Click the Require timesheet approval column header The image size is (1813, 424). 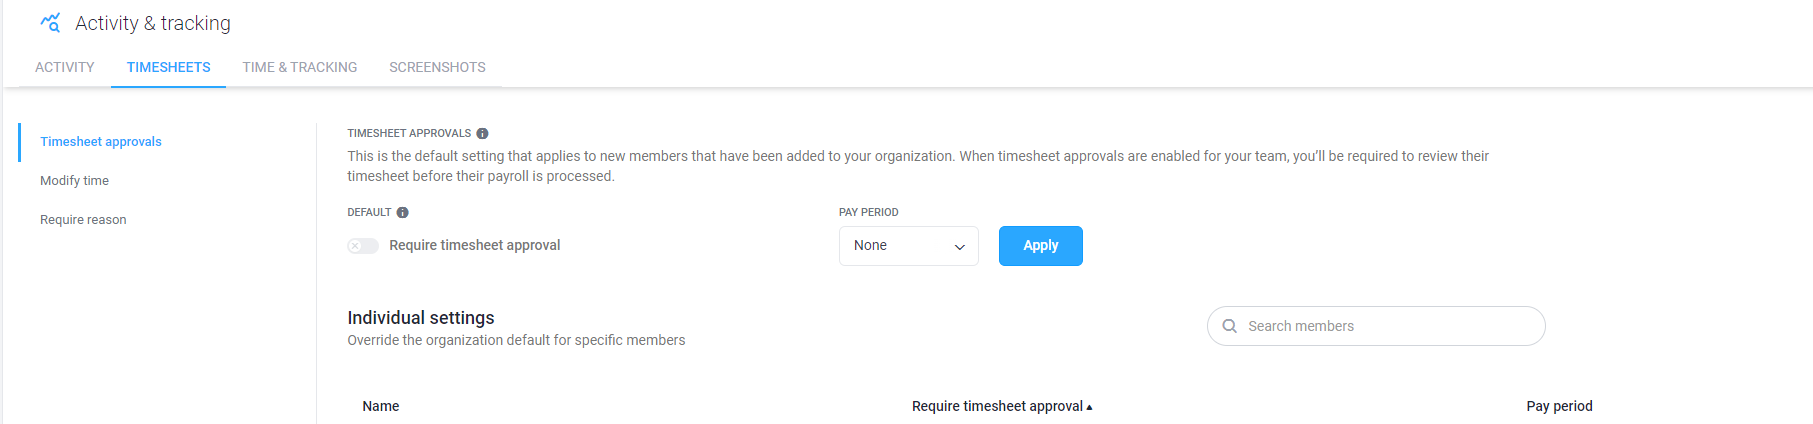[x=997, y=406]
